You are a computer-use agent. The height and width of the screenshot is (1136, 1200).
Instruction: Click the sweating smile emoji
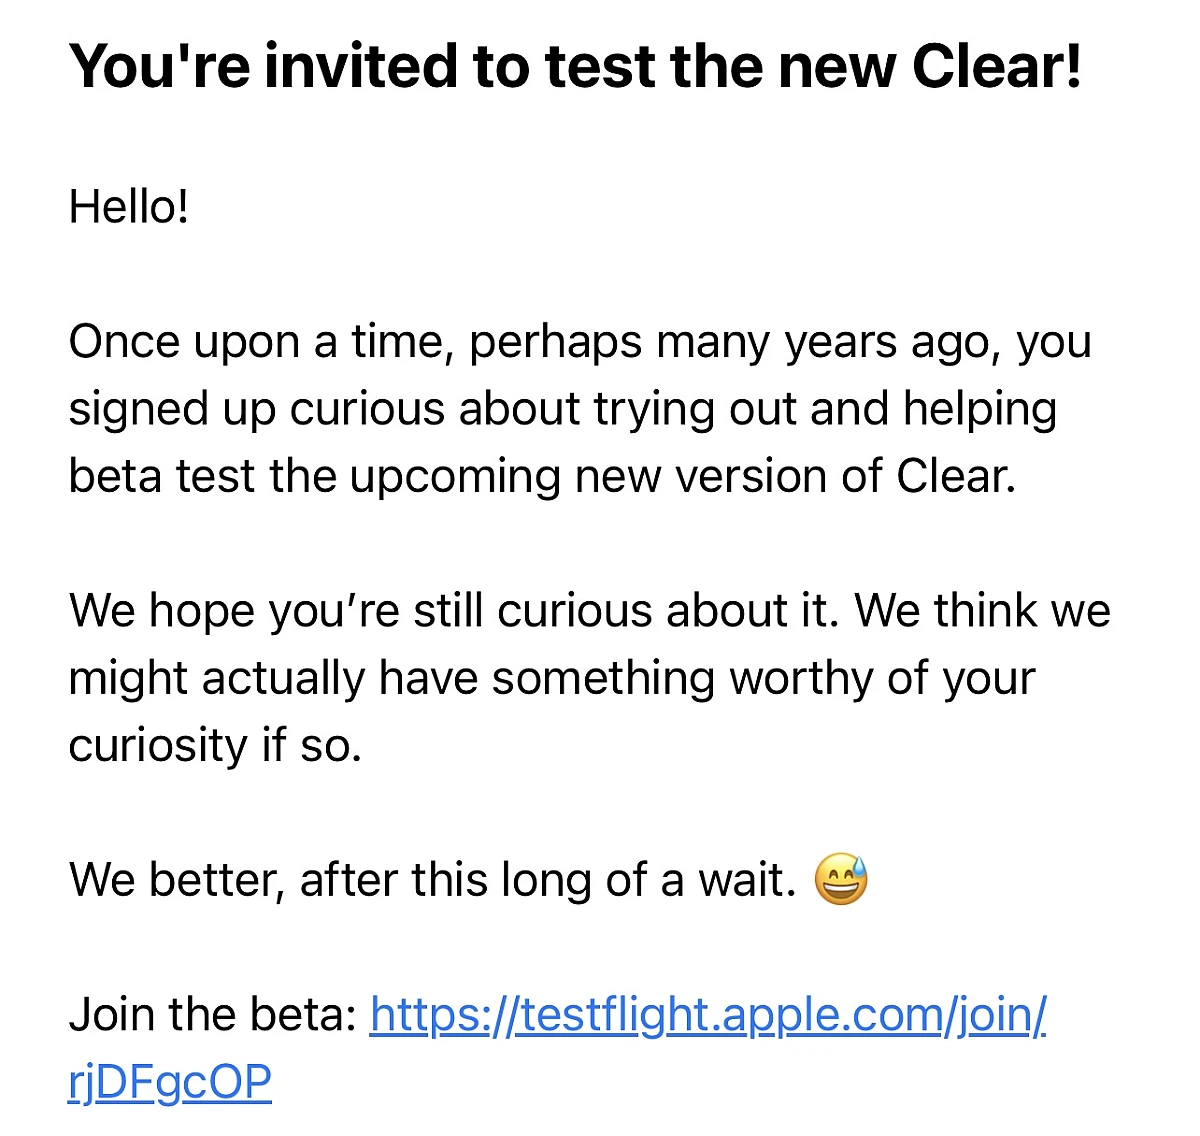pos(841,879)
